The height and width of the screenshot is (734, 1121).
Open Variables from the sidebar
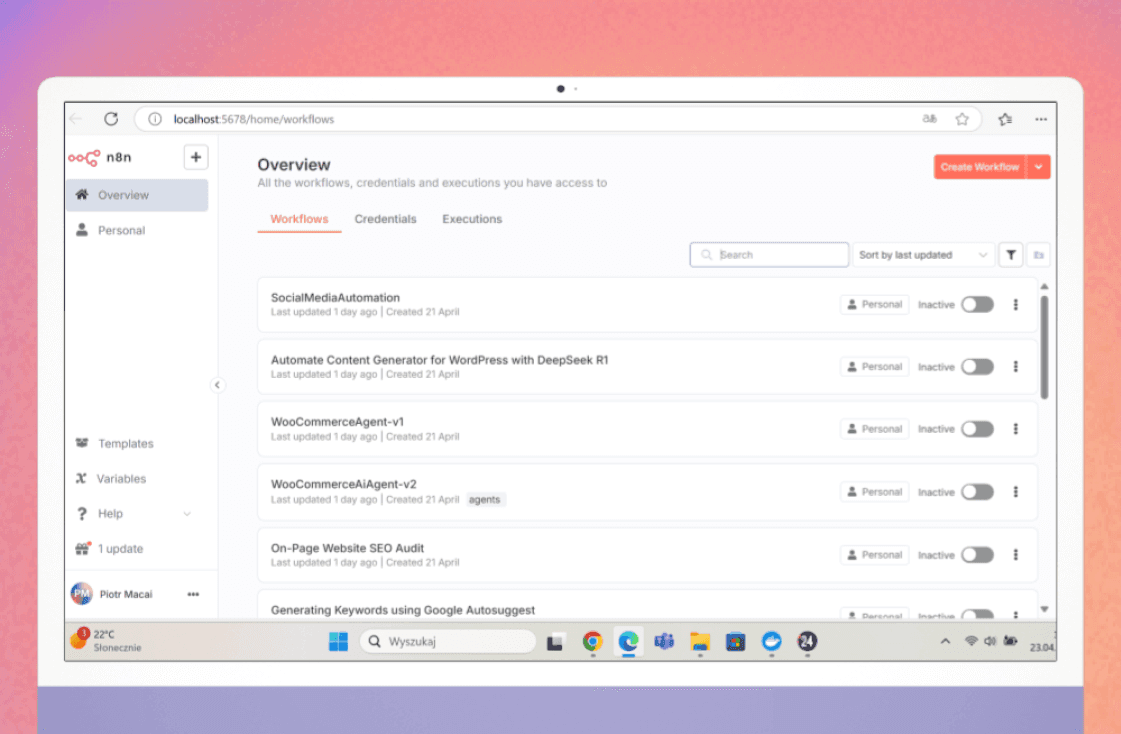click(x=121, y=478)
